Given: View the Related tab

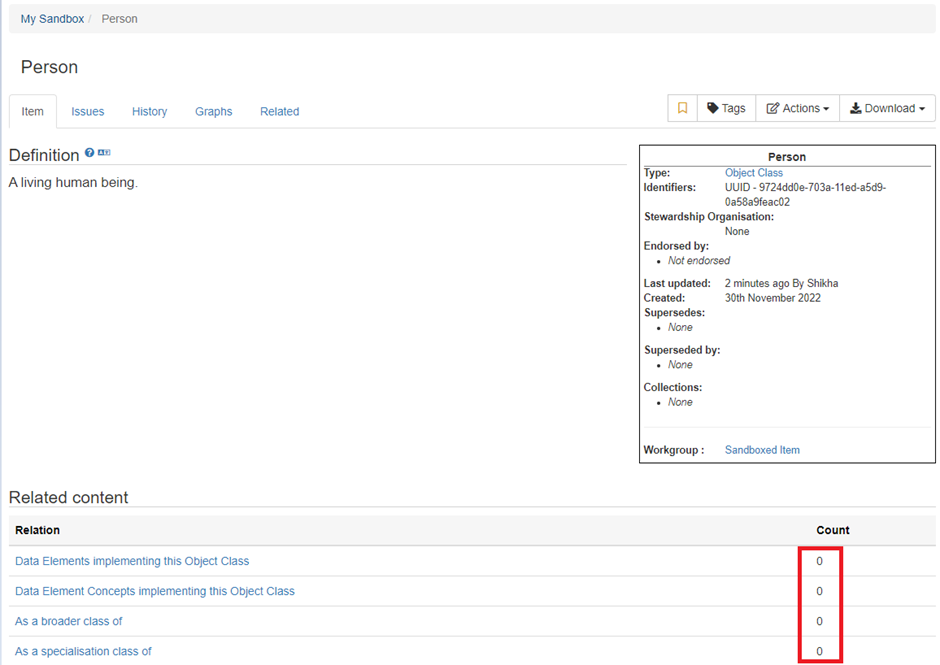Looking at the screenshot, I should click(279, 112).
